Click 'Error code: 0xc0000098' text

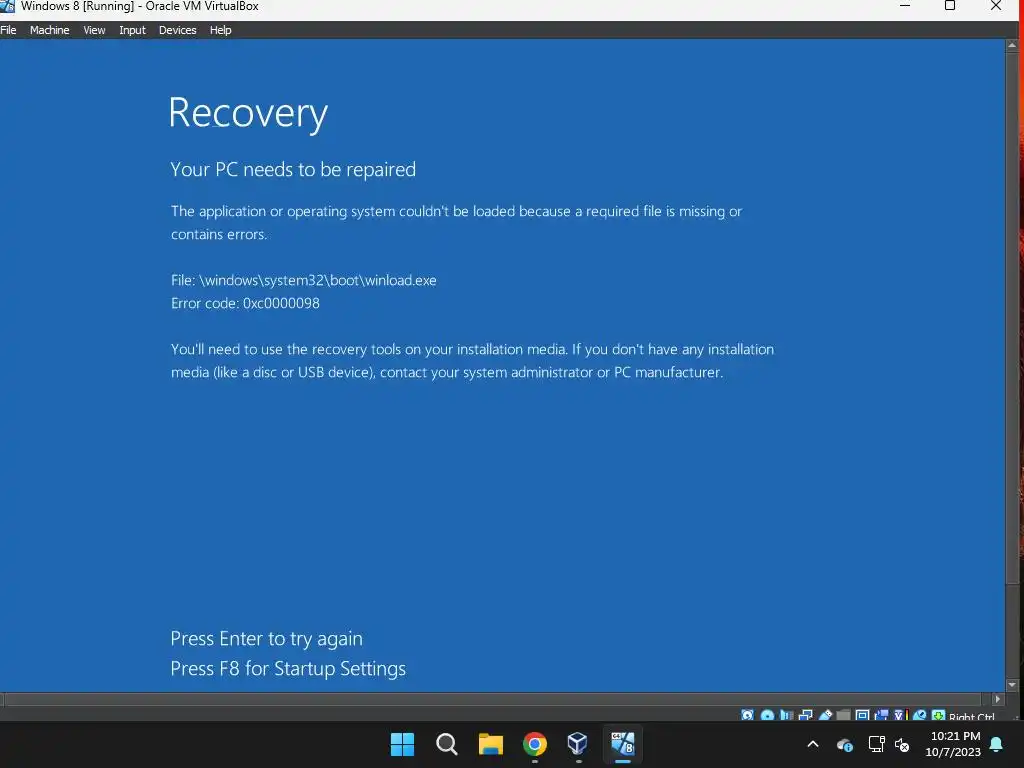(246, 303)
